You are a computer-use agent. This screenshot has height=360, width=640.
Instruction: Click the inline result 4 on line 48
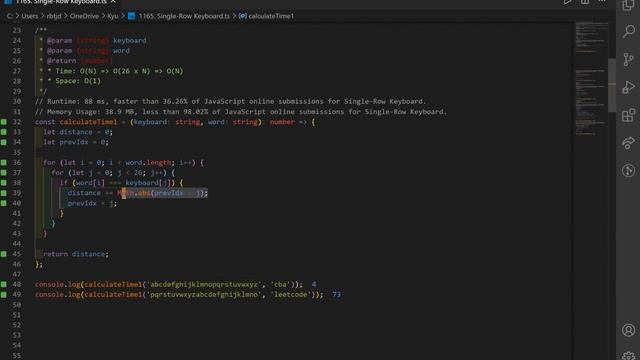[x=313, y=284]
